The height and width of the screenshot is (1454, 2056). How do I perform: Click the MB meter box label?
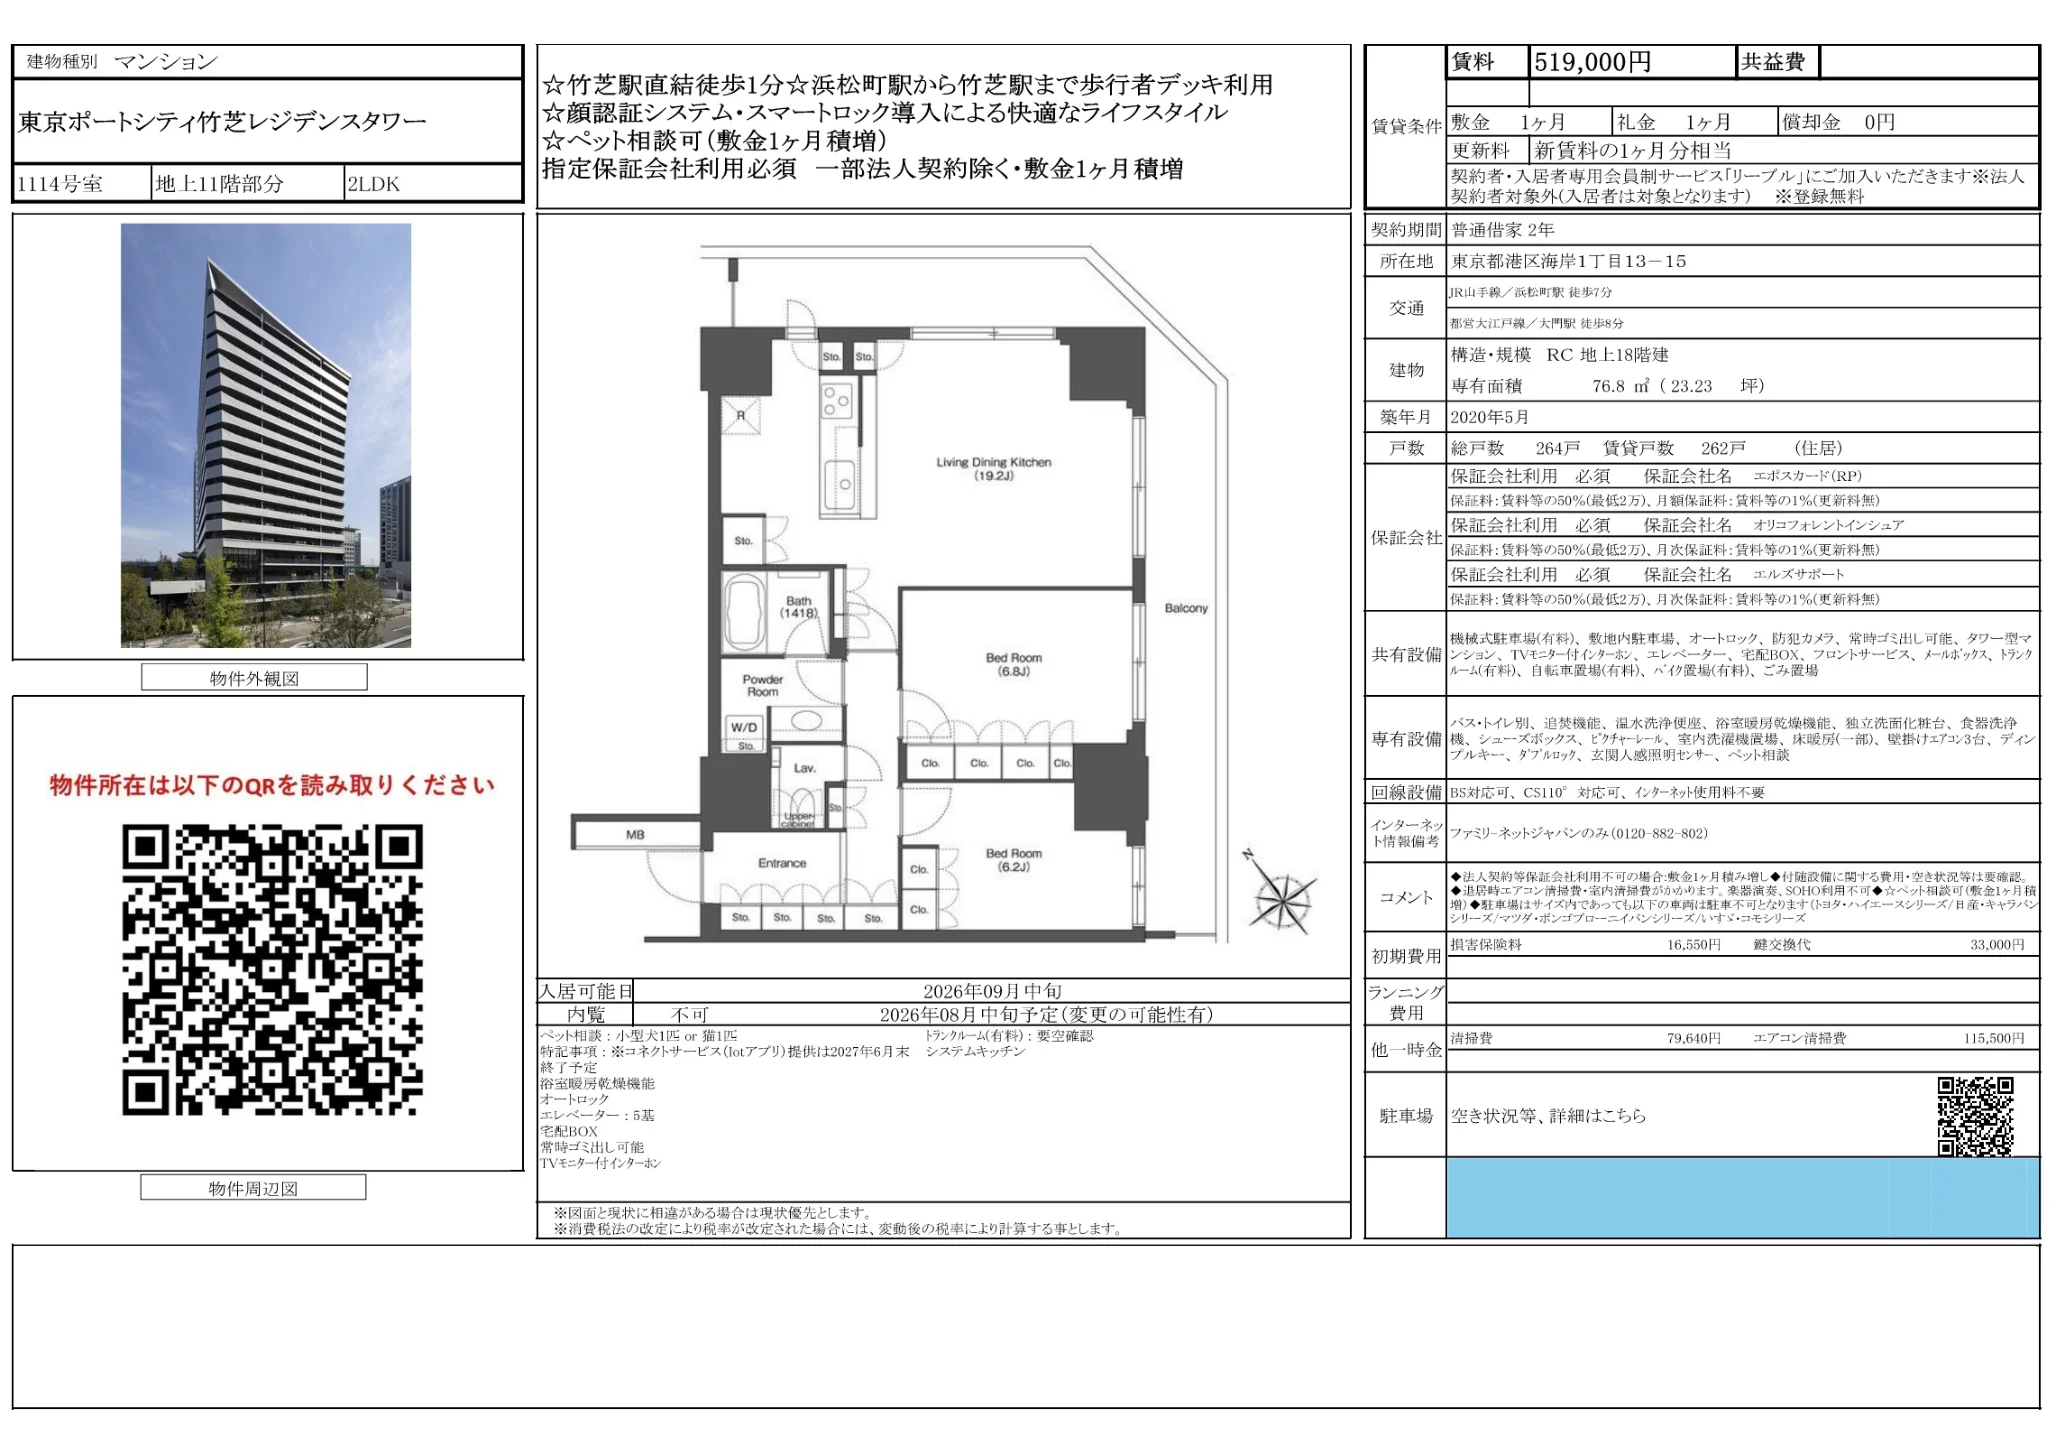[x=635, y=834]
